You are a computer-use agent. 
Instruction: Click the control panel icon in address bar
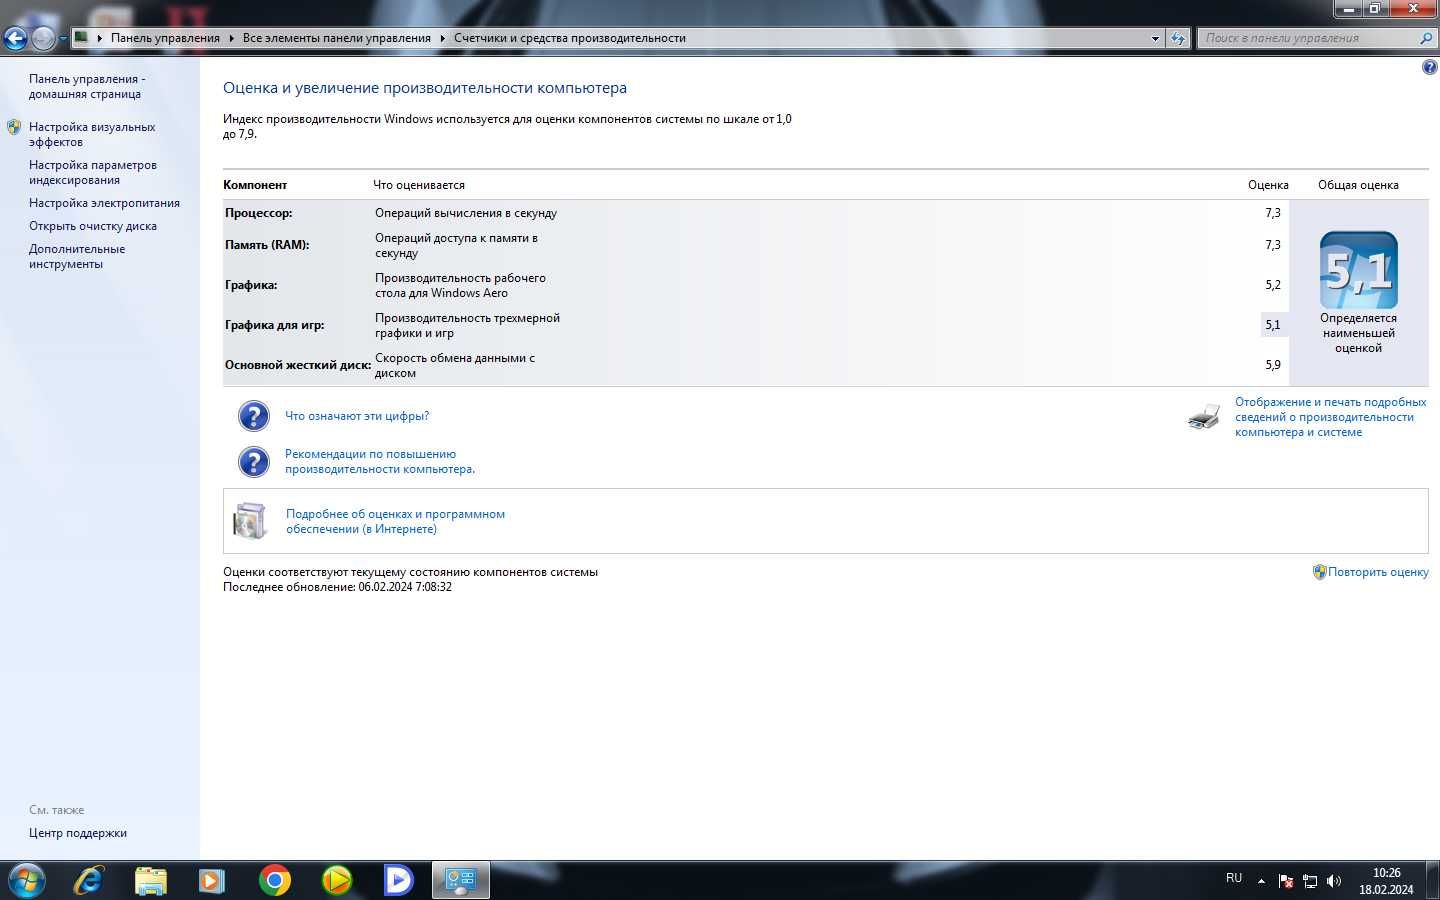point(82,38)
